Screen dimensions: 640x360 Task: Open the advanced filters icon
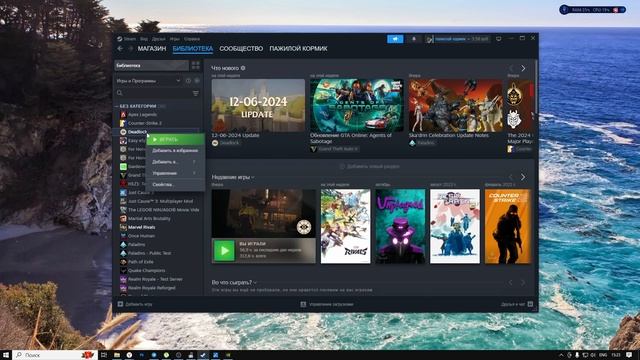[x=196, y=93]
